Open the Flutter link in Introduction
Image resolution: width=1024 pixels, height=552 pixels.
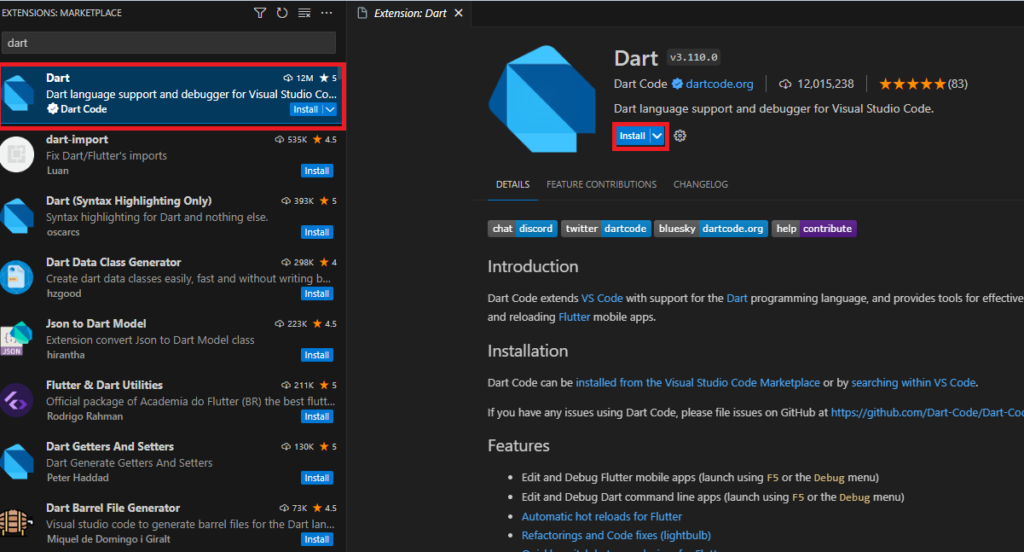(574, 317)
